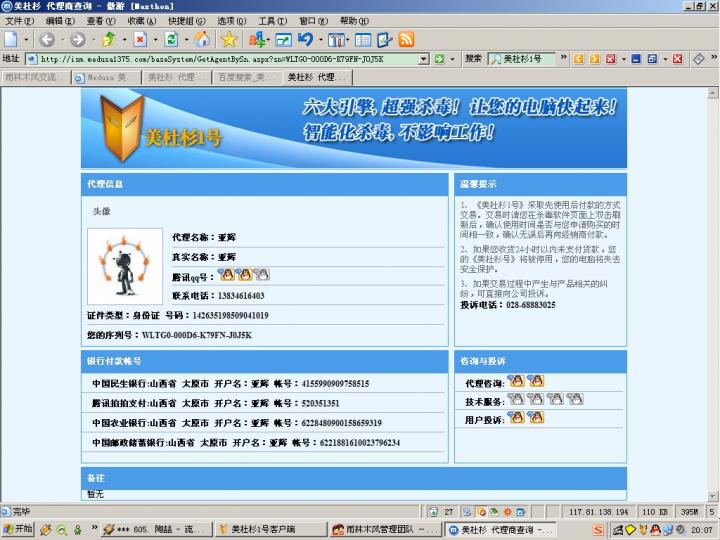Open the 工具(T) tools menu
Image resolution: width=720 pixels, height=540 pixels.
tap(272, 21)
